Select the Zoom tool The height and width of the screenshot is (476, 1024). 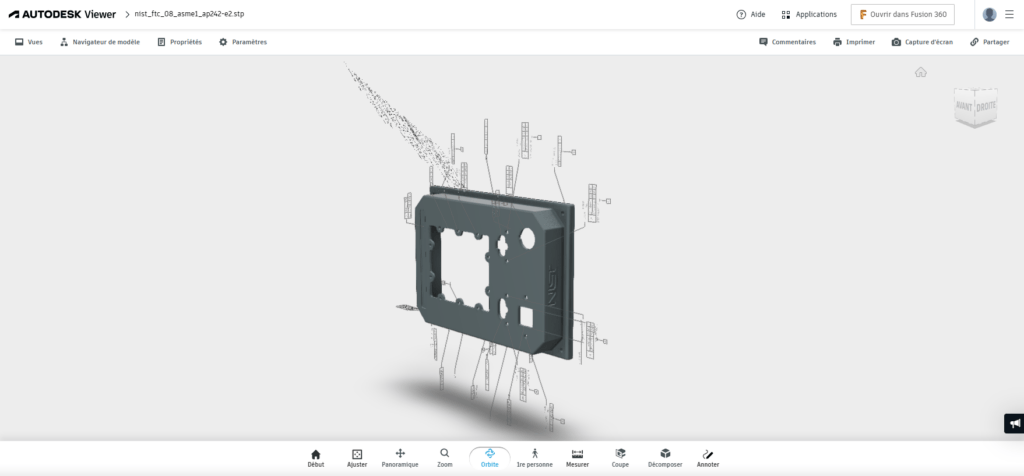pyautogui.click(x=445, y=458)
